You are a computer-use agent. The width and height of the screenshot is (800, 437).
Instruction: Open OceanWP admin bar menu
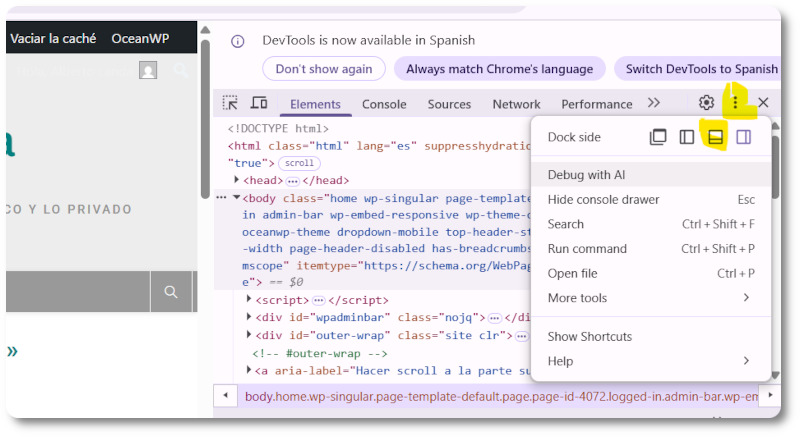click(x=140, y=38)
